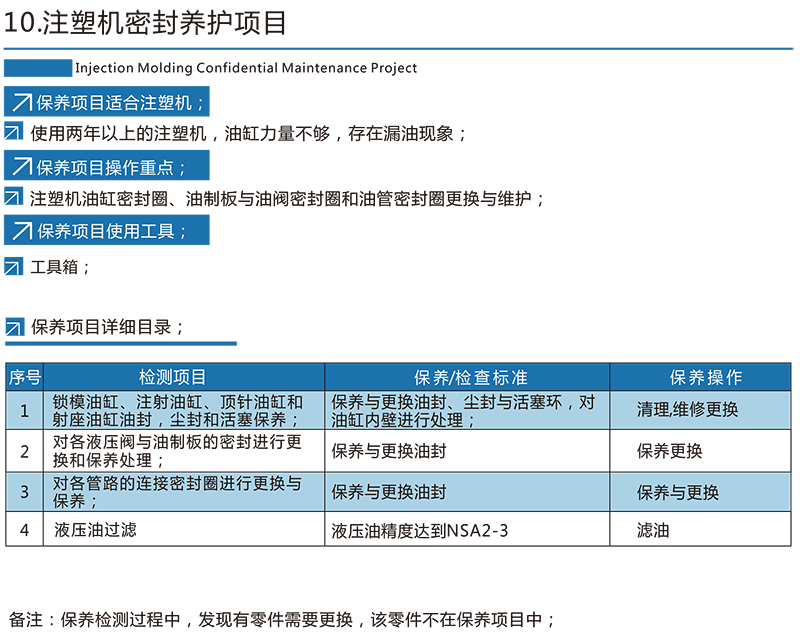The width and height of the screenshot is (800, 640).
Task: Click the row number 2 cell
Action: tap(24, 451)
